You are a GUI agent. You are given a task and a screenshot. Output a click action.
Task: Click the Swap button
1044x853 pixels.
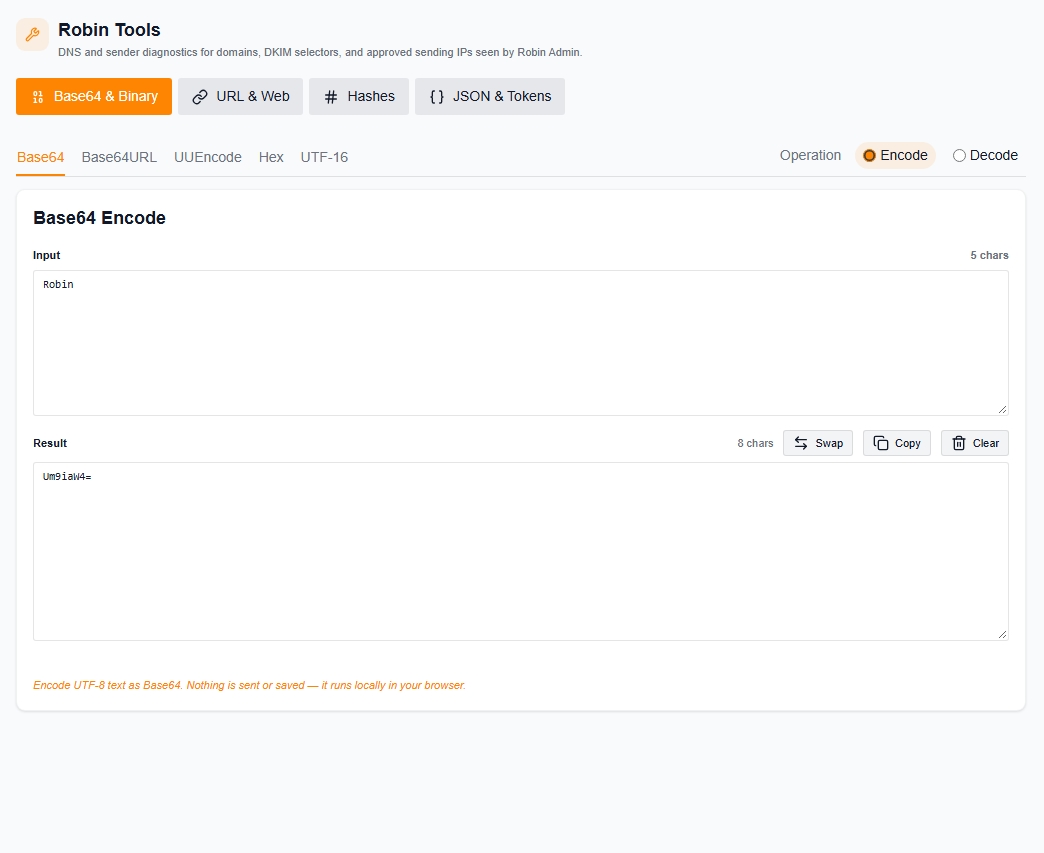click(x=818, y=443)
